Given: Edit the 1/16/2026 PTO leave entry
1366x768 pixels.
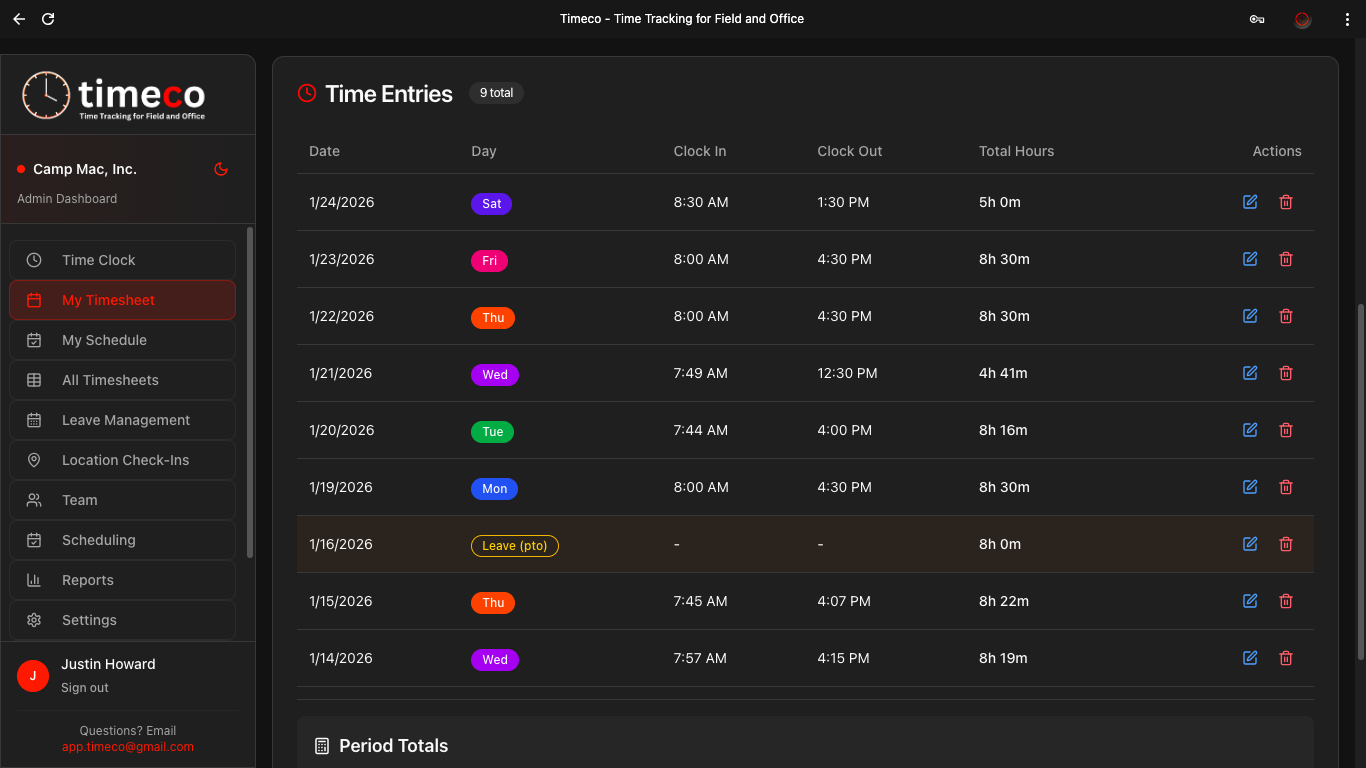Looking at the screenshot, I should (x=1250, y=544).
